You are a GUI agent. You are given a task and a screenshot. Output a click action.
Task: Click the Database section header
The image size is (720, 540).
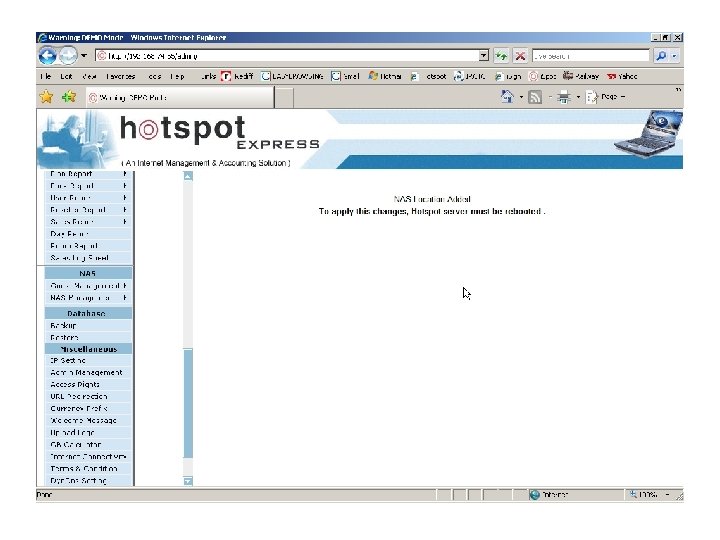tap(88, 313)
